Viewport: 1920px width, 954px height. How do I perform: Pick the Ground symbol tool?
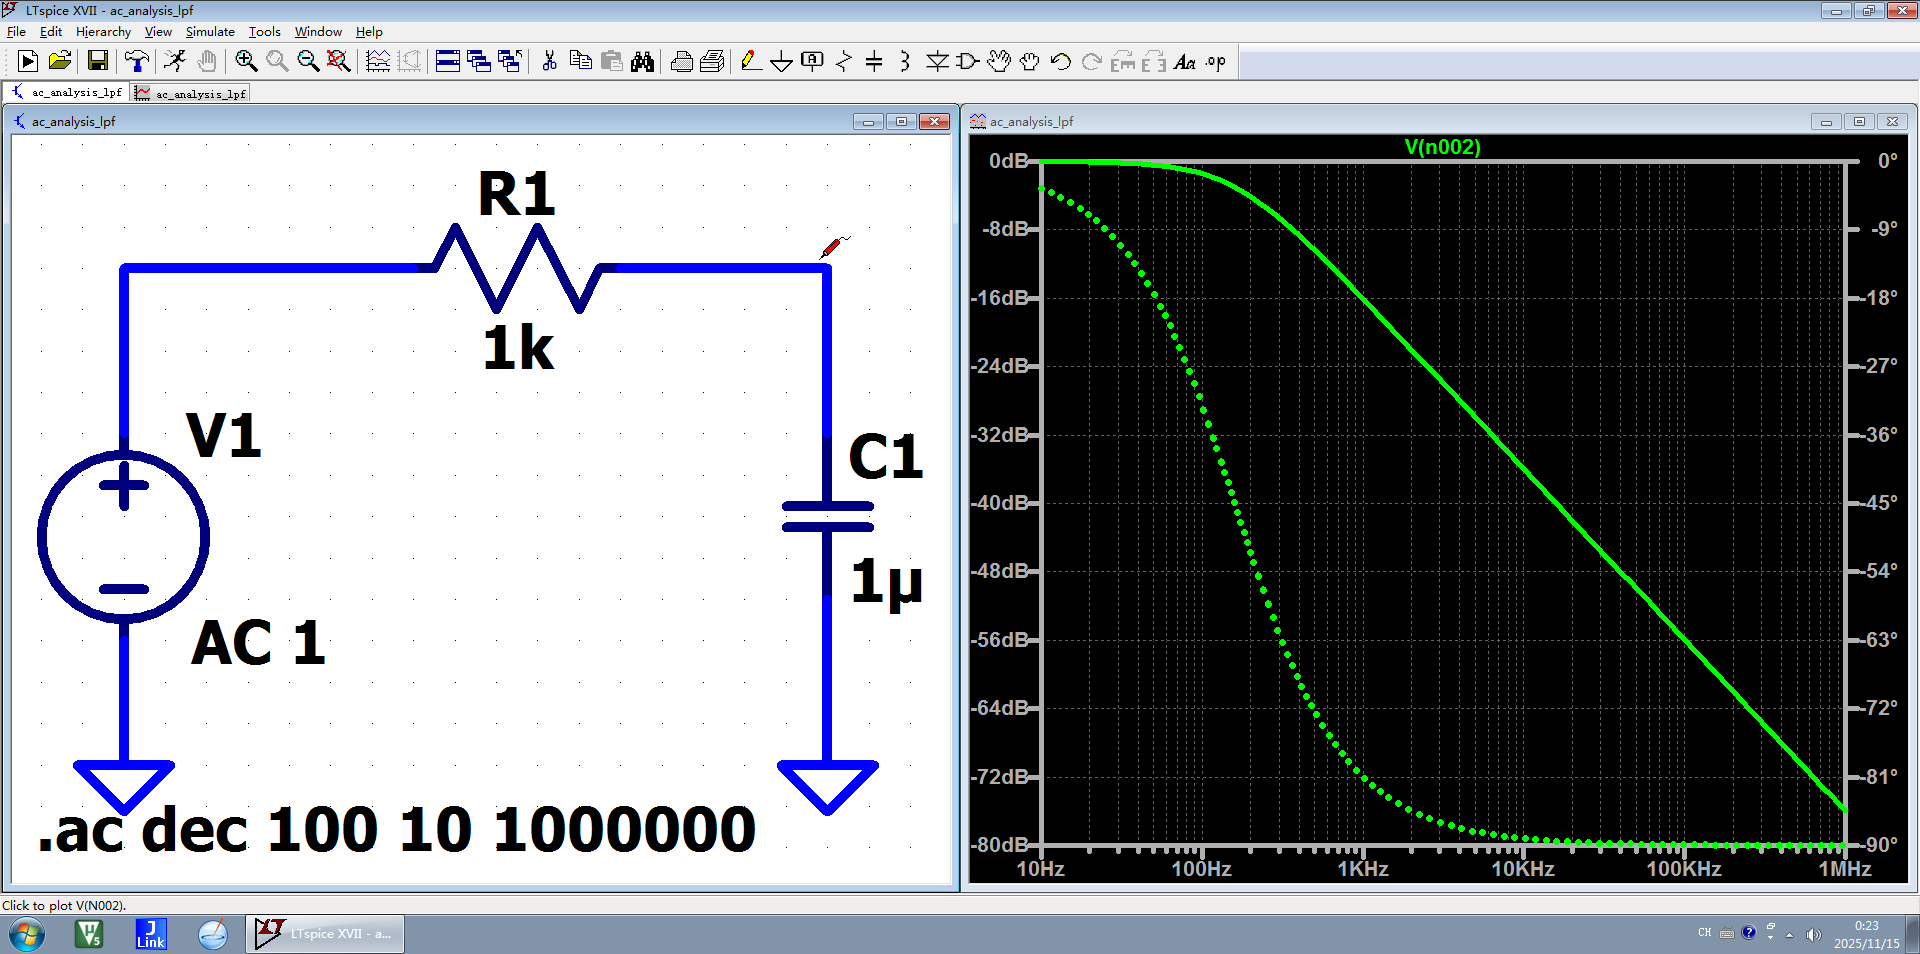tap(781, 62)
